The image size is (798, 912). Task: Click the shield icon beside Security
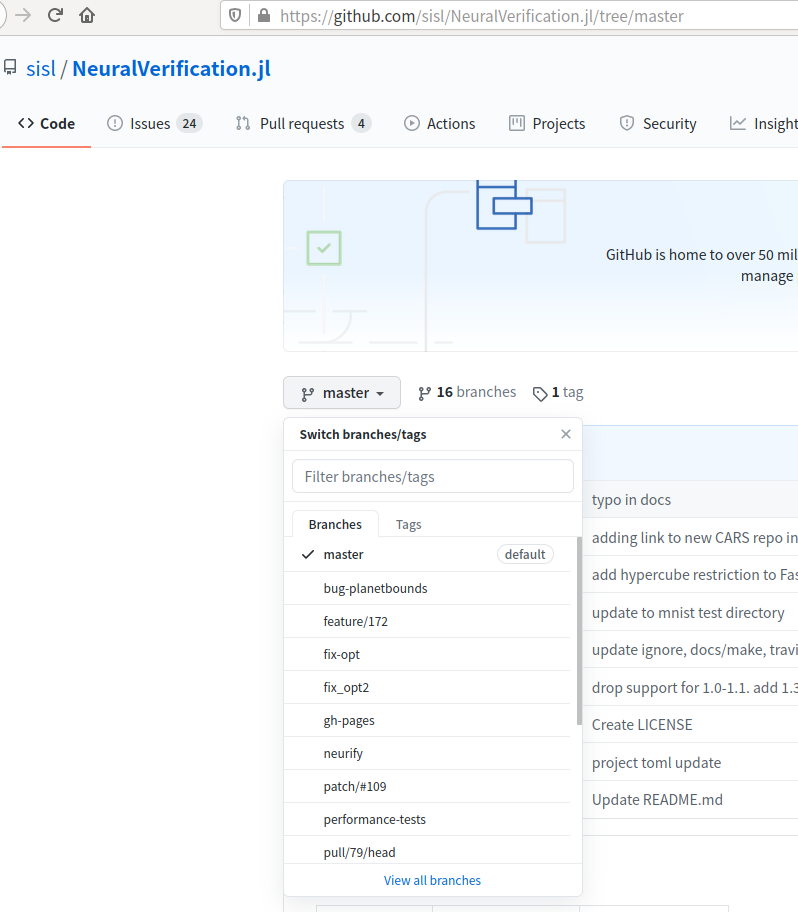coord(627,123)
